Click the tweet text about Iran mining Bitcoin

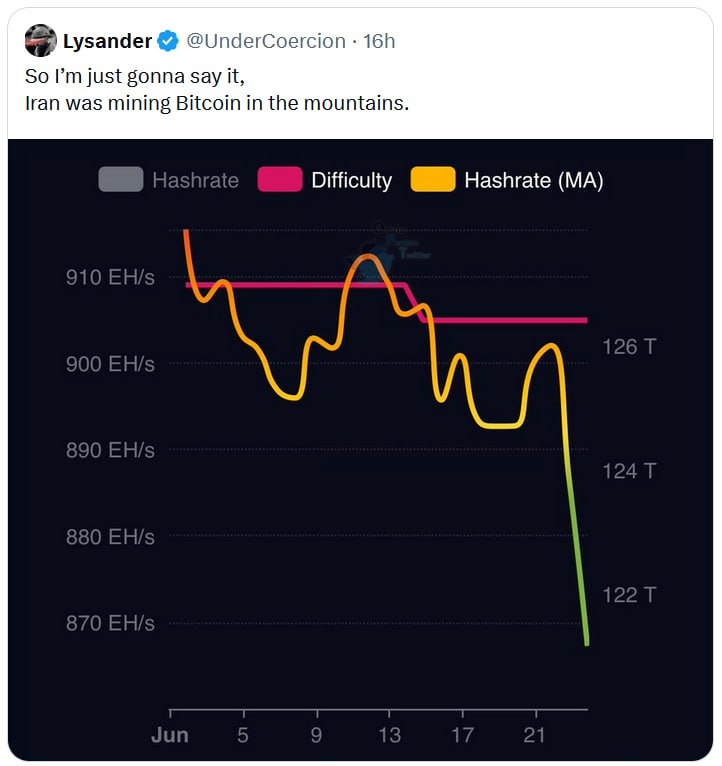pos(217,89)
